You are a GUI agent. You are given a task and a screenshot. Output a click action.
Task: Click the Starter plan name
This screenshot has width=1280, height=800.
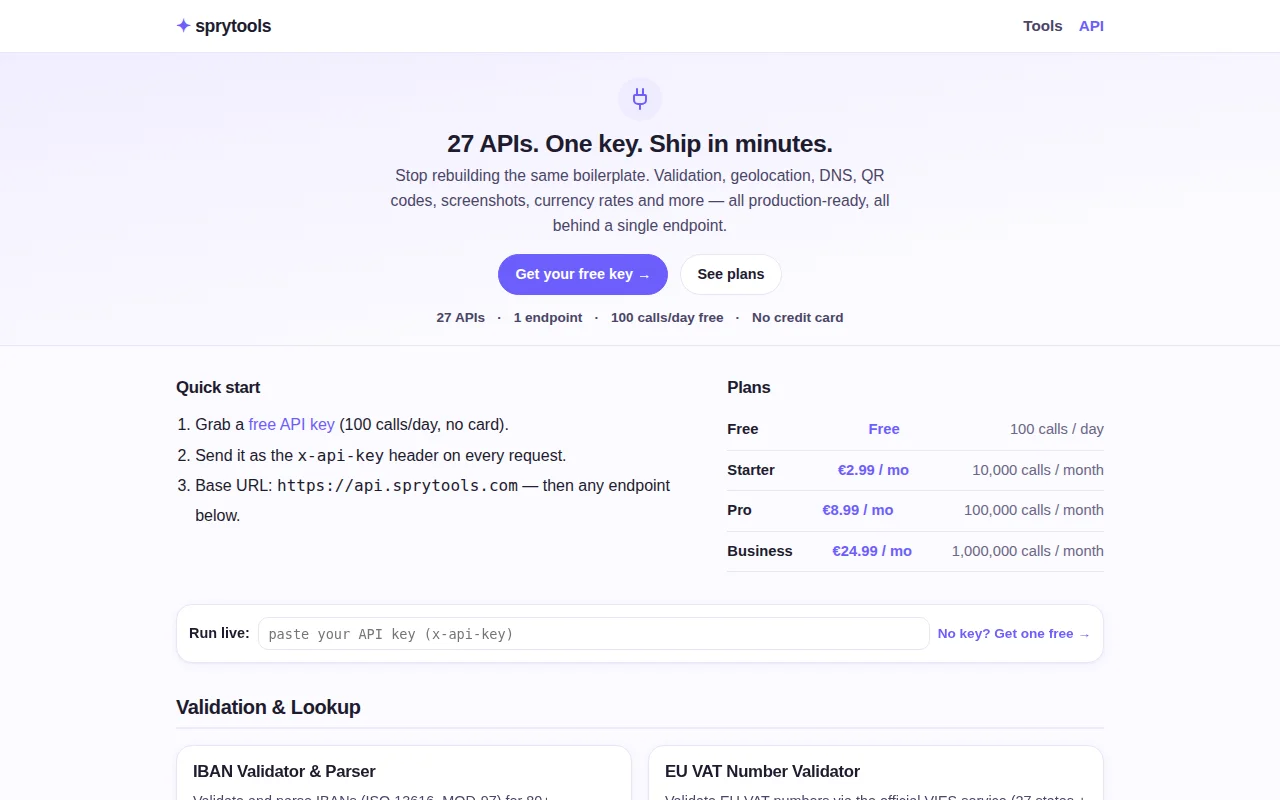pos(751,470)
